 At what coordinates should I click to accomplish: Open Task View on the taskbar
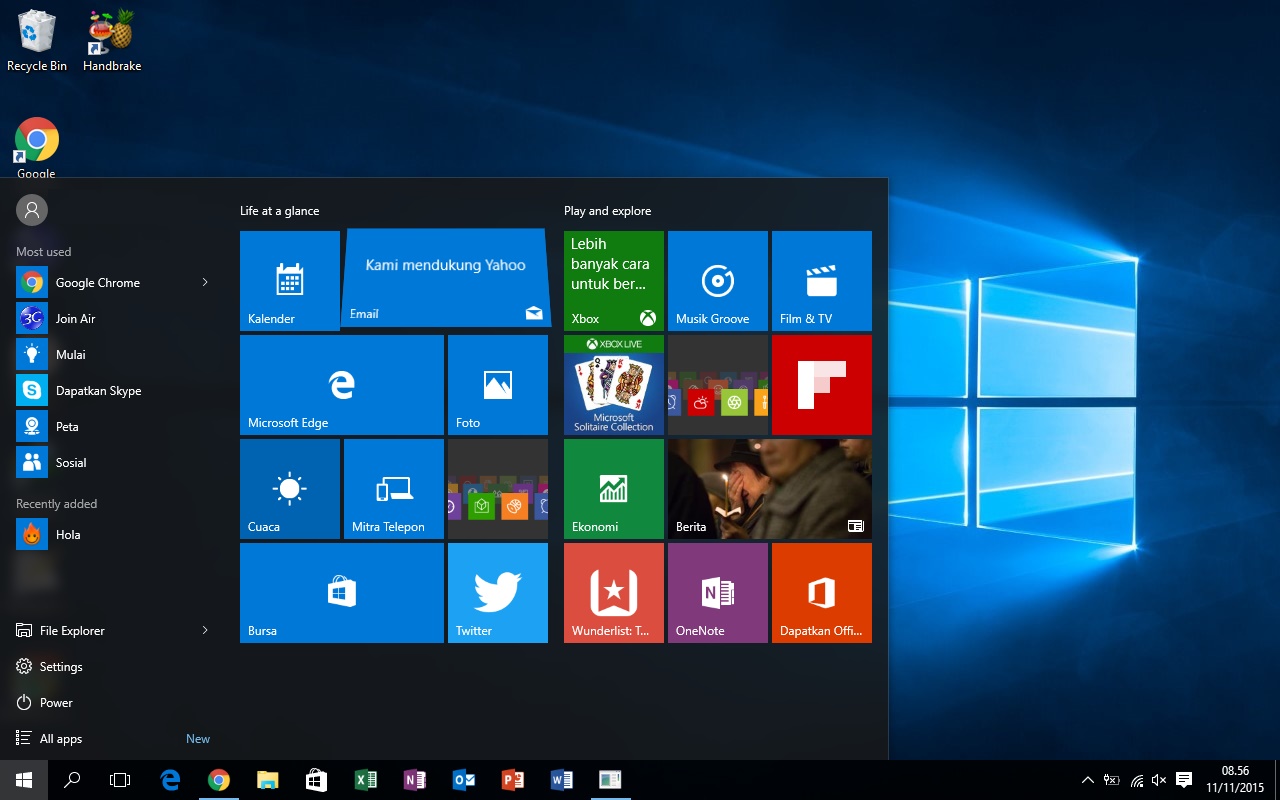pos(120,779)
